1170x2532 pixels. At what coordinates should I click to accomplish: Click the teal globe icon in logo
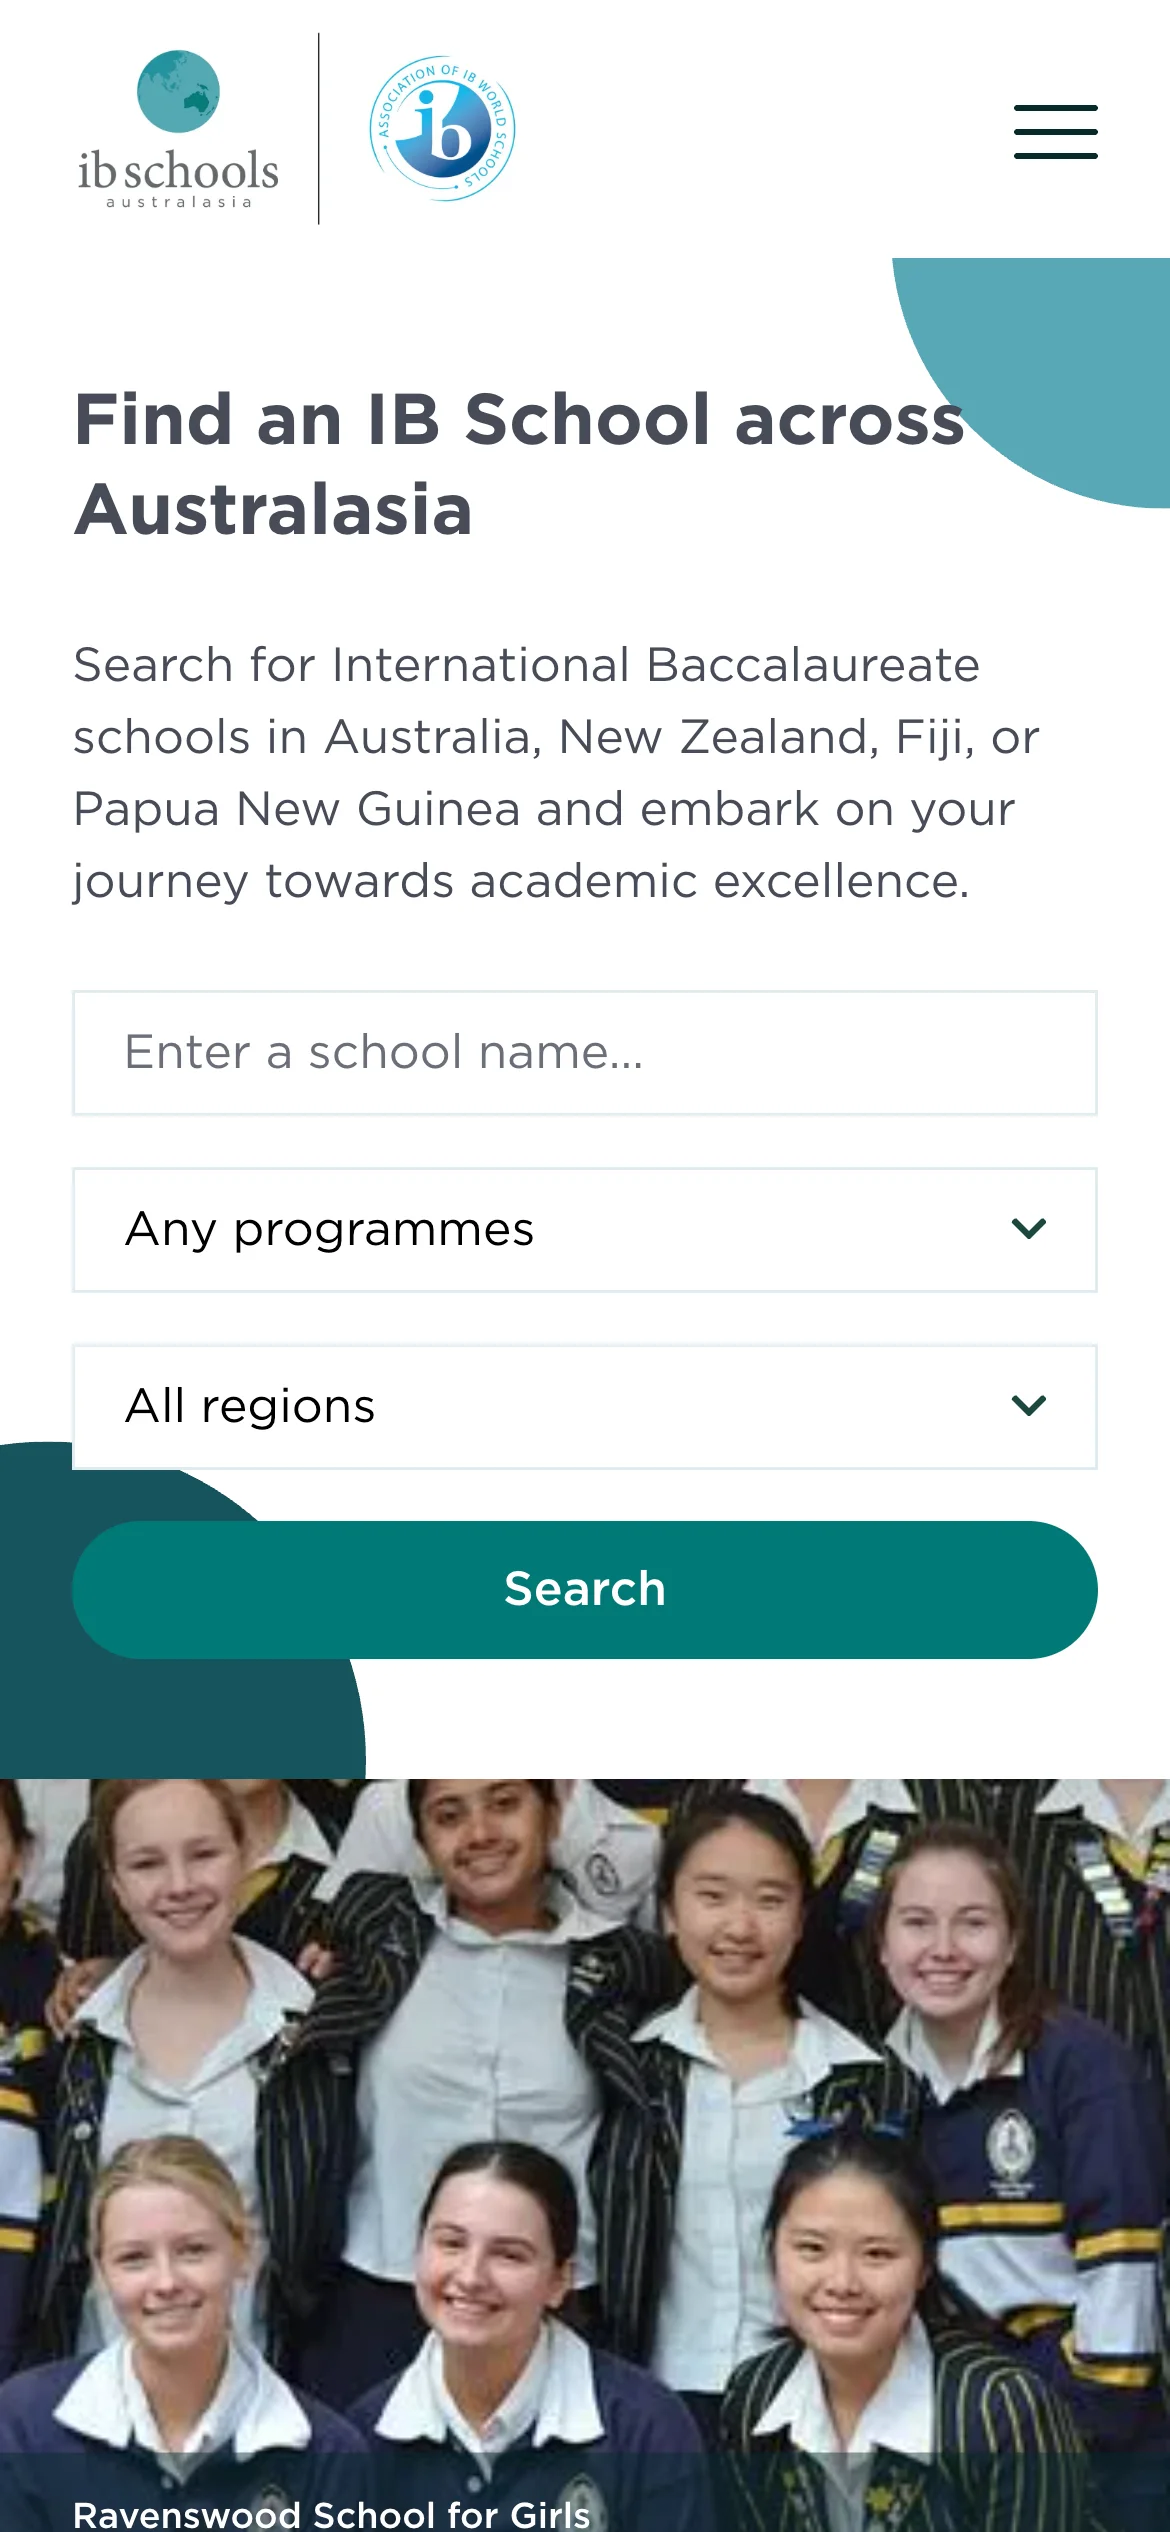pyautogui.click(x=178, y=91)
